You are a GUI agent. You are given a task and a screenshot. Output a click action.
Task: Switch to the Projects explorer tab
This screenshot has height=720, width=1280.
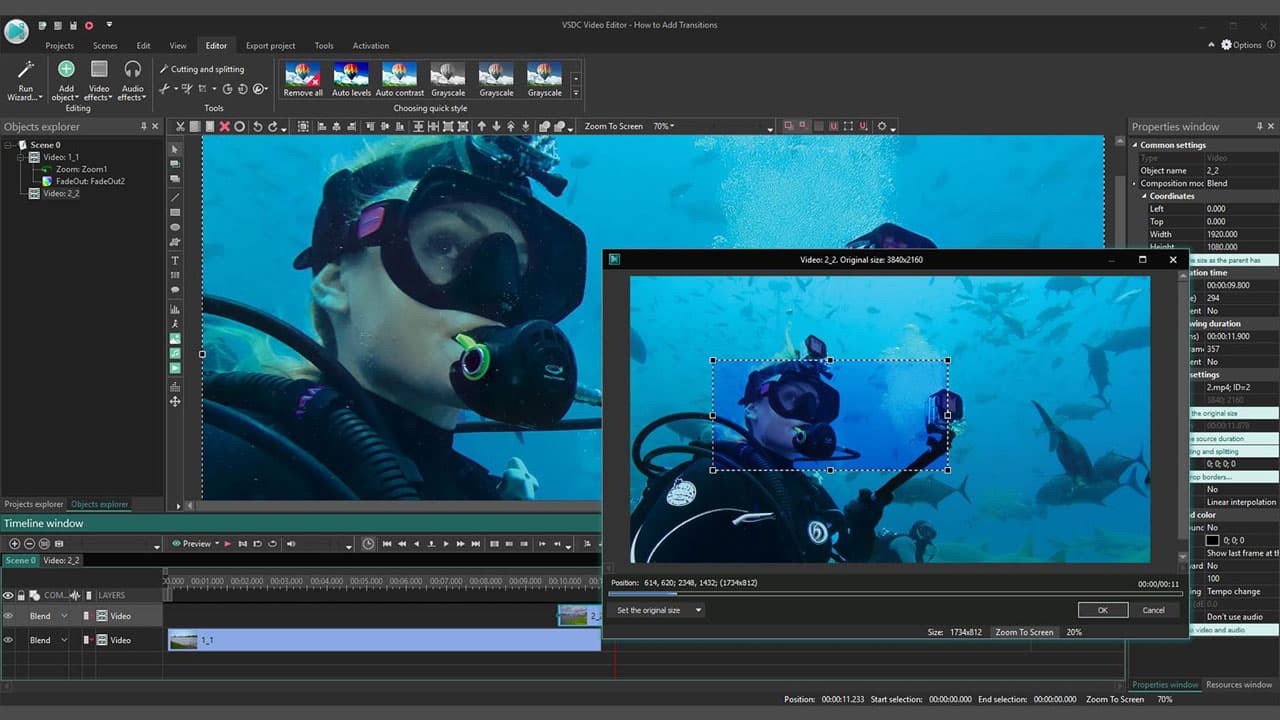click(x=34, y=503)
